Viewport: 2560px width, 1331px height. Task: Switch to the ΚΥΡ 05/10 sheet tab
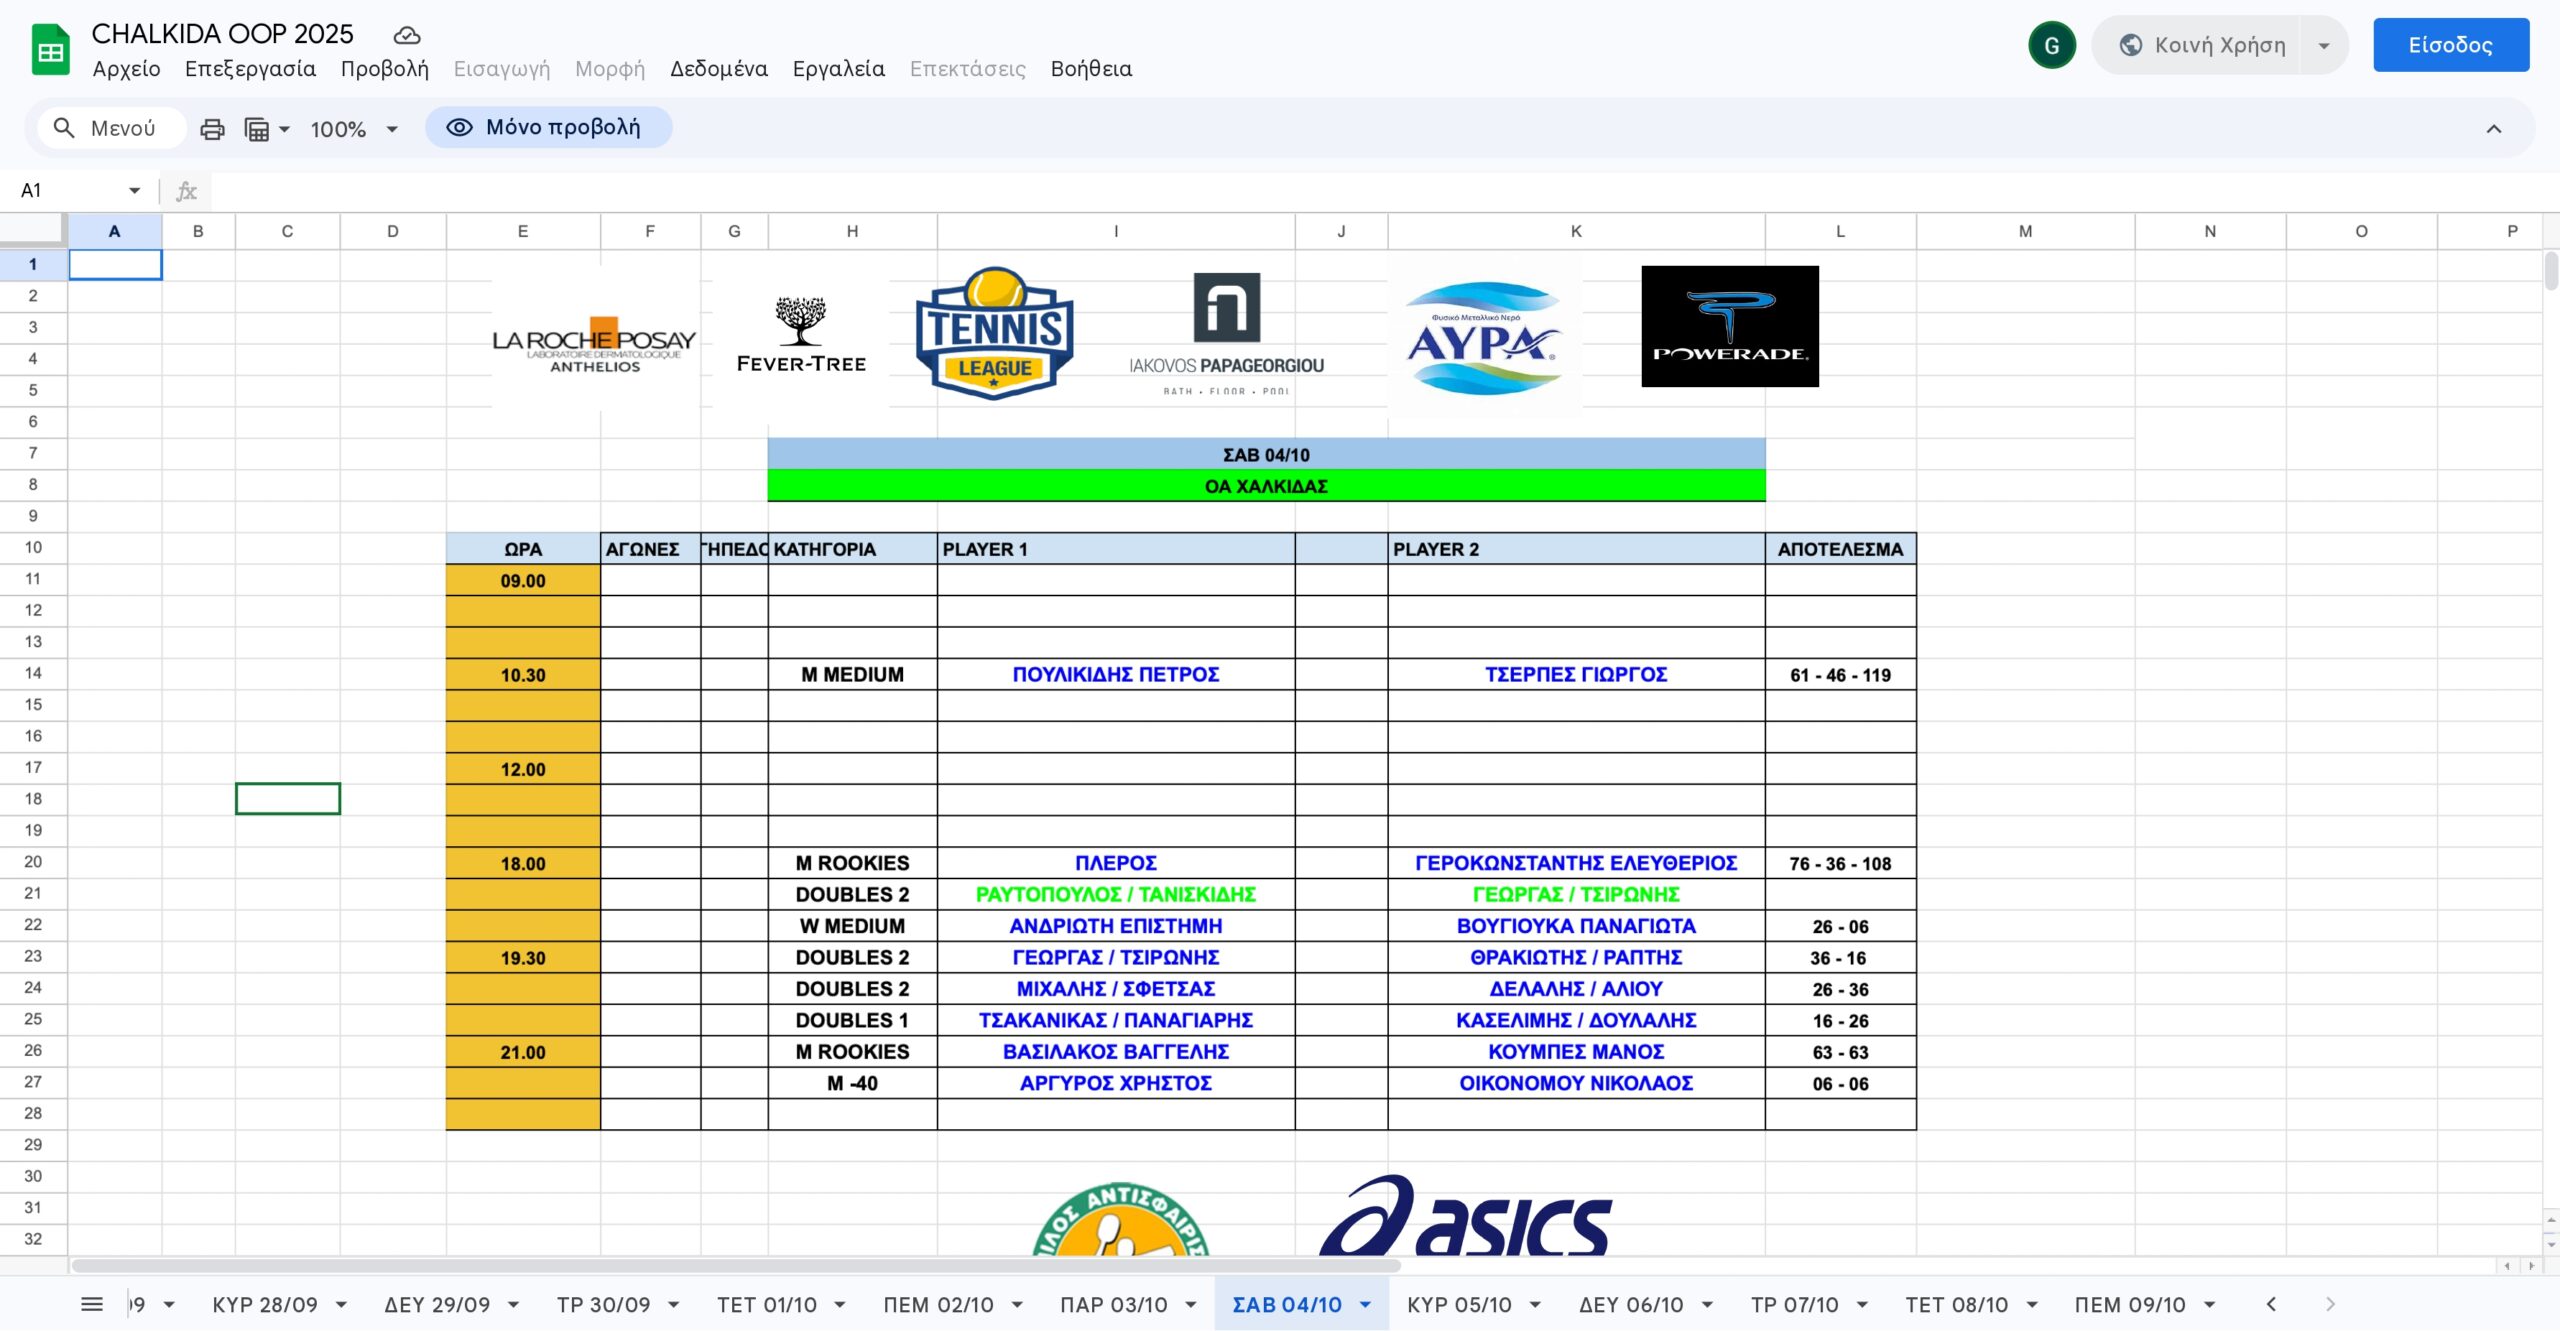pyautogui.click(x=1459, y=1304)
